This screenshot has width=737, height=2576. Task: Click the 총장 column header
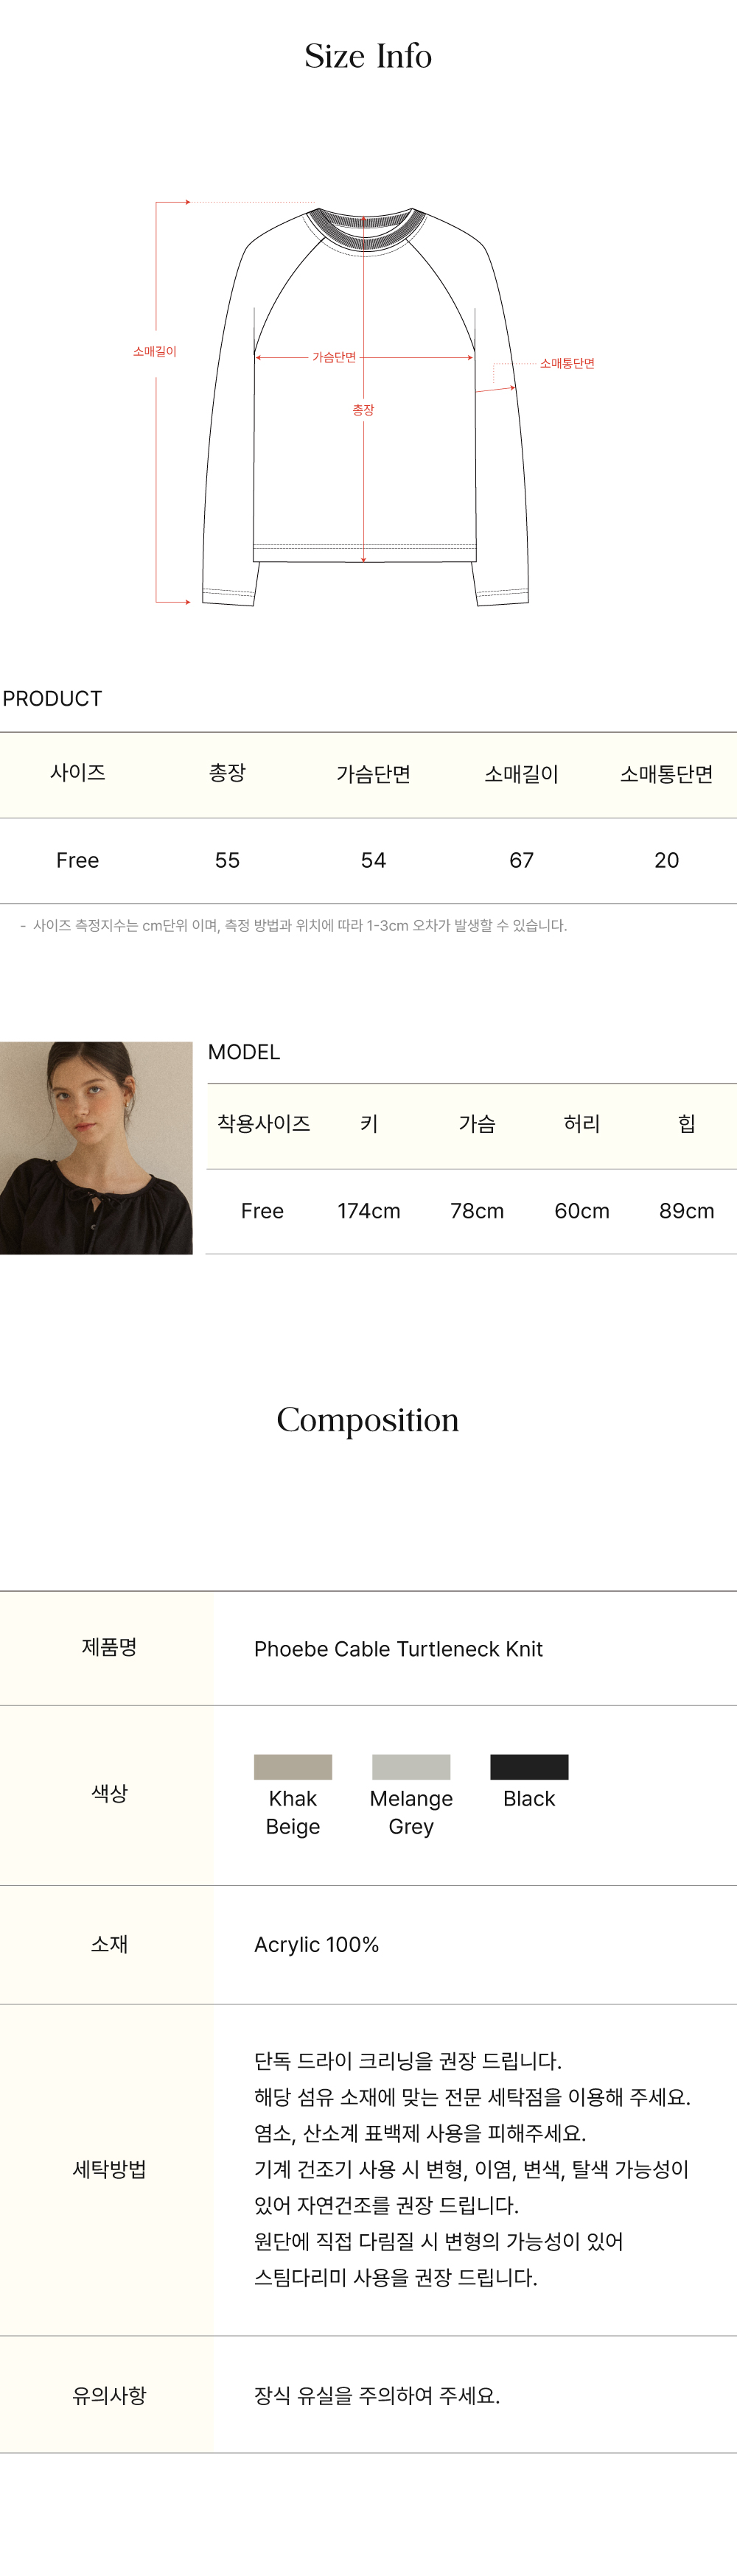pos(227,773)
